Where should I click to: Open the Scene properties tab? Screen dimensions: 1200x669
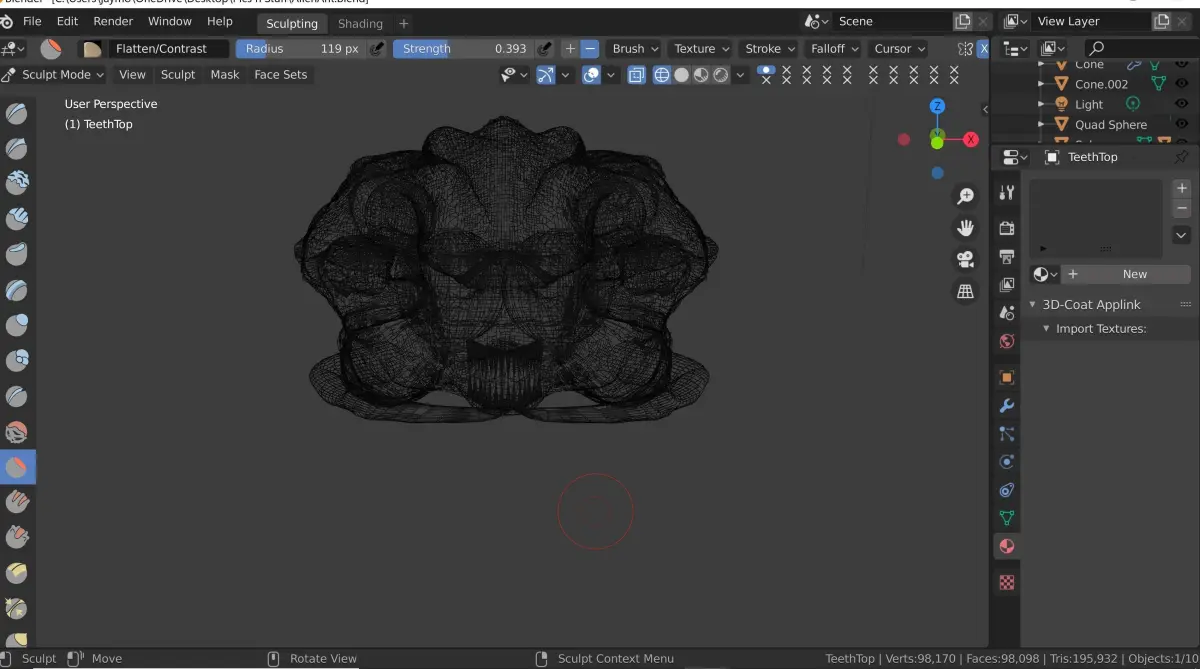(1007, 313)
